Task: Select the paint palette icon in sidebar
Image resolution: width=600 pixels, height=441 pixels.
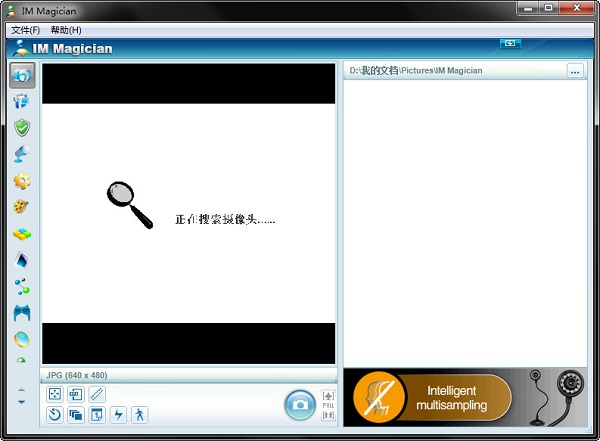Action: click(x=22, y=207)
